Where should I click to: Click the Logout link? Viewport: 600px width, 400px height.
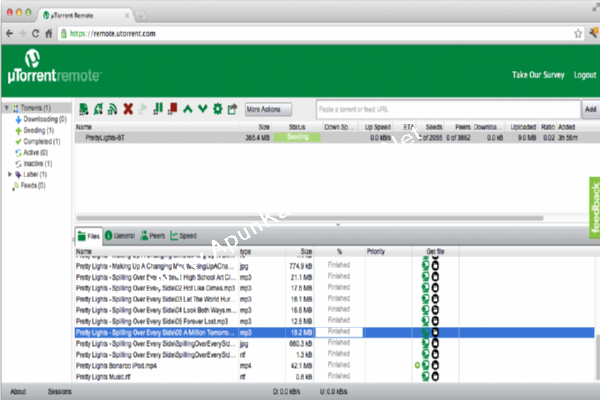tap(585, 75)
